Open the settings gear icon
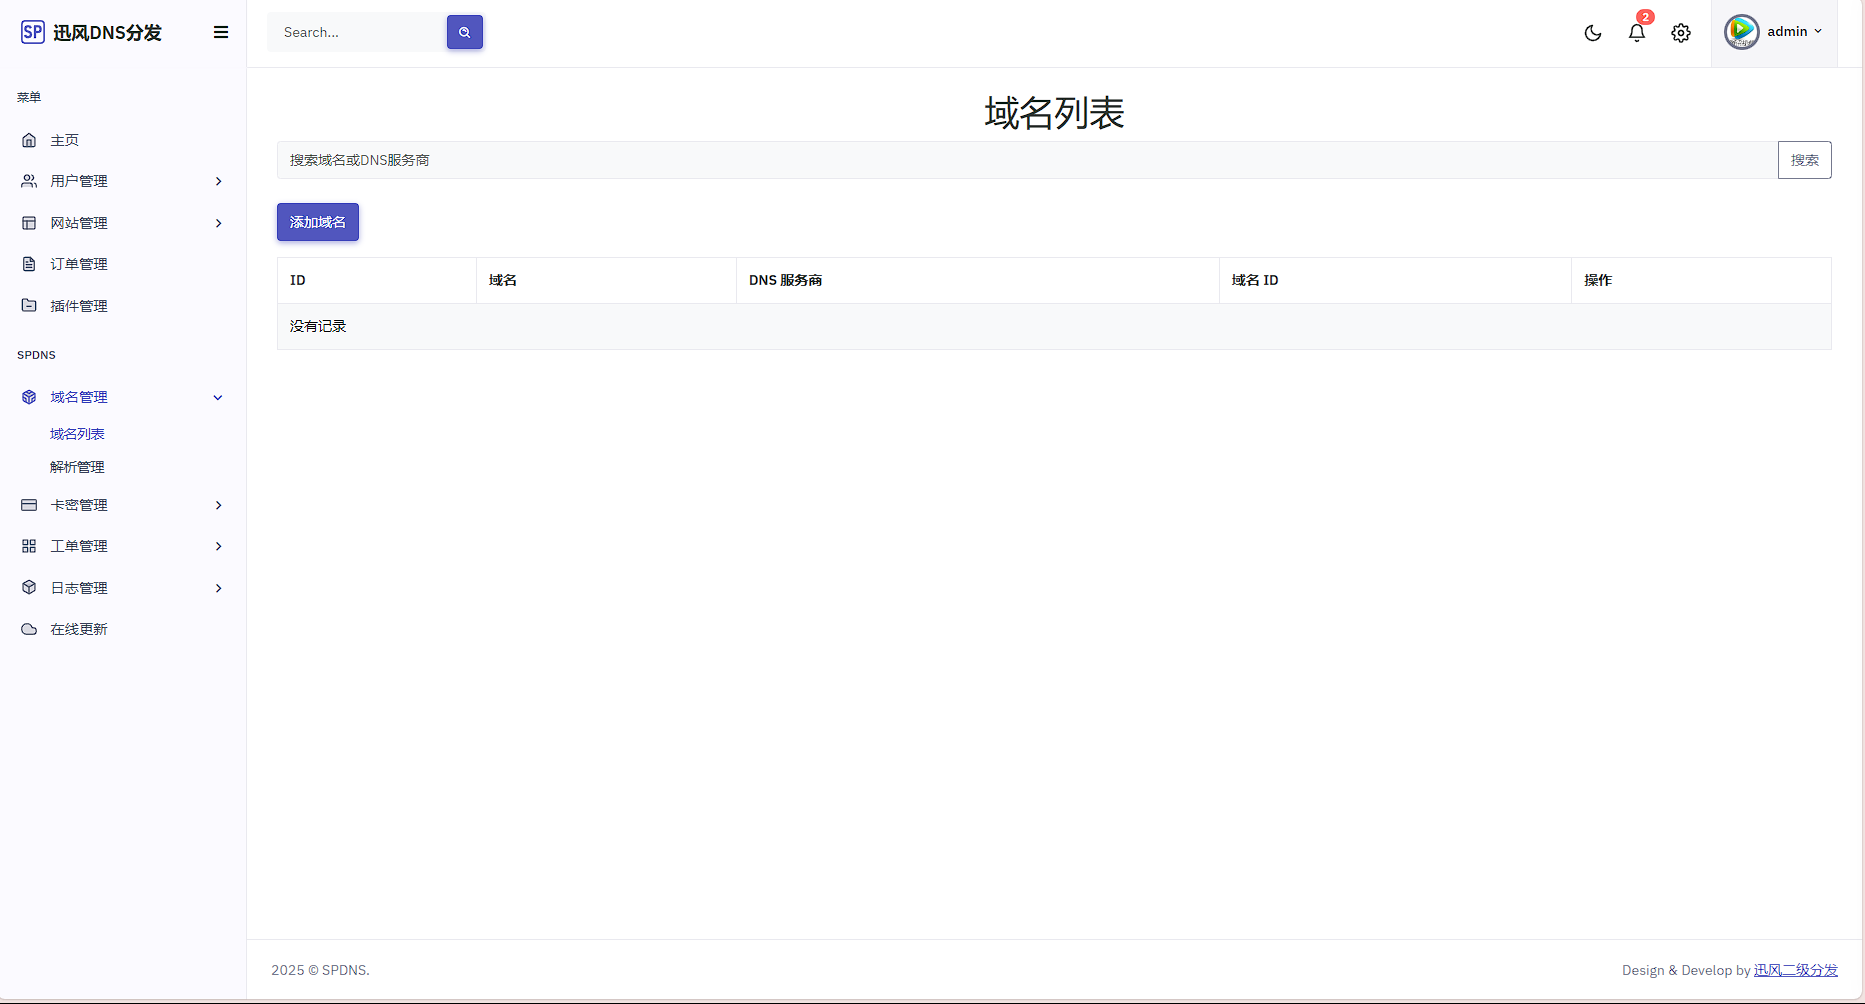 tap(1681, 33)
